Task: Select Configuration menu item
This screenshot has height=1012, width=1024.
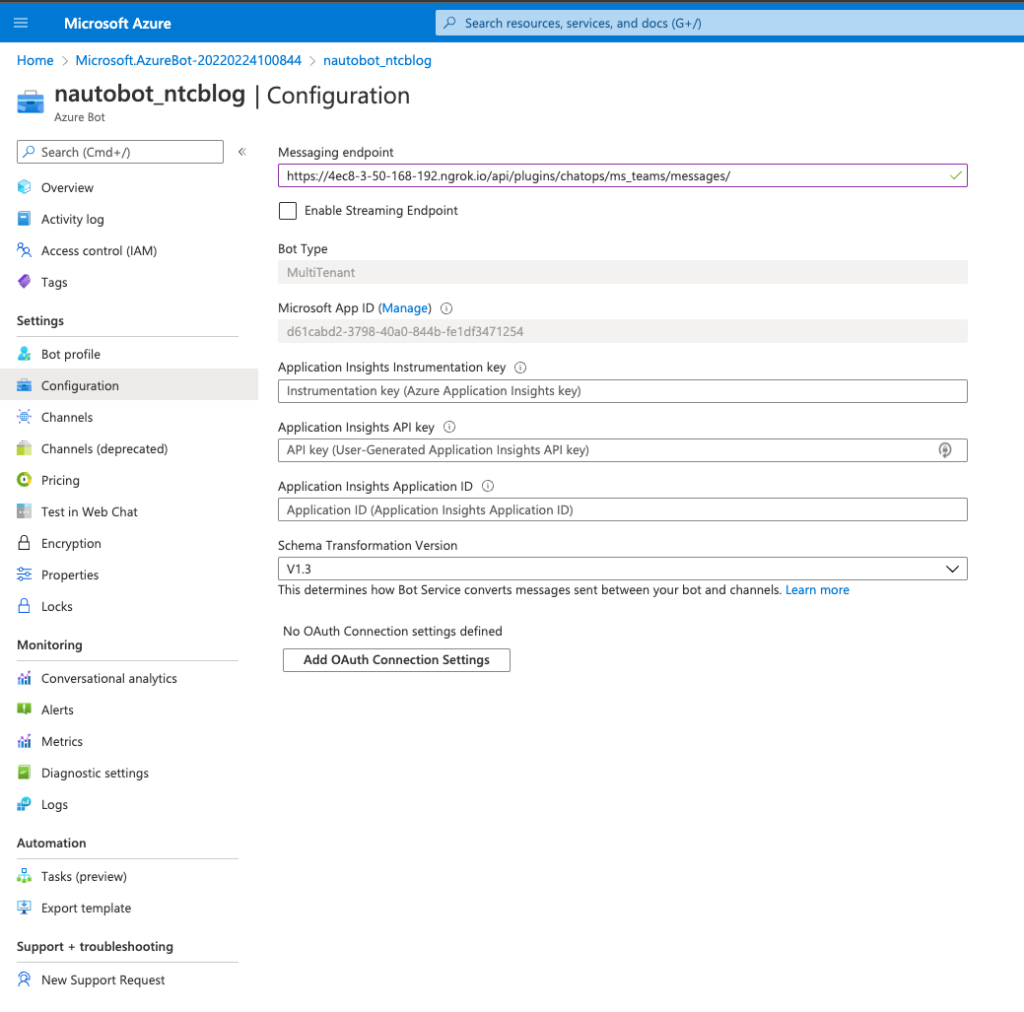Action: pyautogui.click(x=129, y=385)
